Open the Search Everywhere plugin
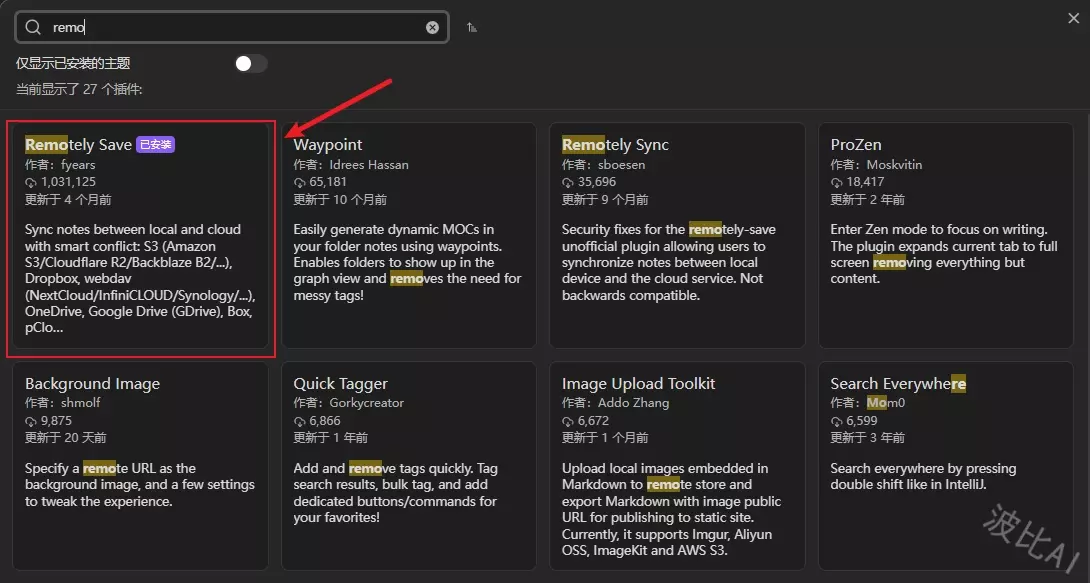The image size is (1090, 583). [946, 466]
